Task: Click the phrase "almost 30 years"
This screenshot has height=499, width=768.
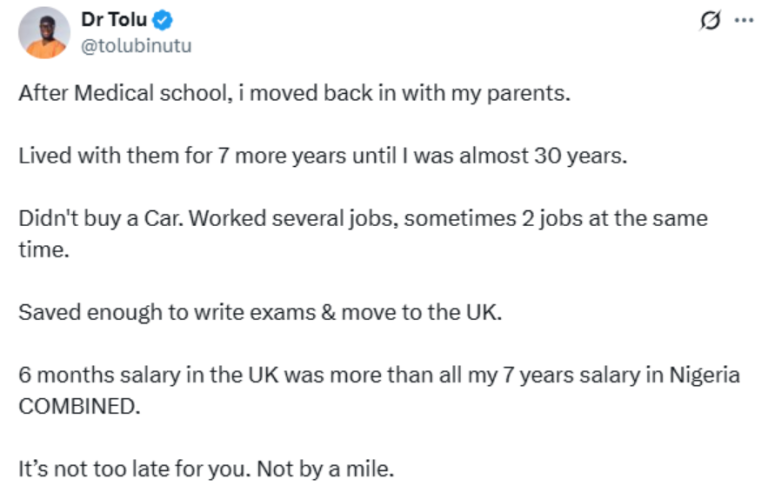Action: point(567,159)
